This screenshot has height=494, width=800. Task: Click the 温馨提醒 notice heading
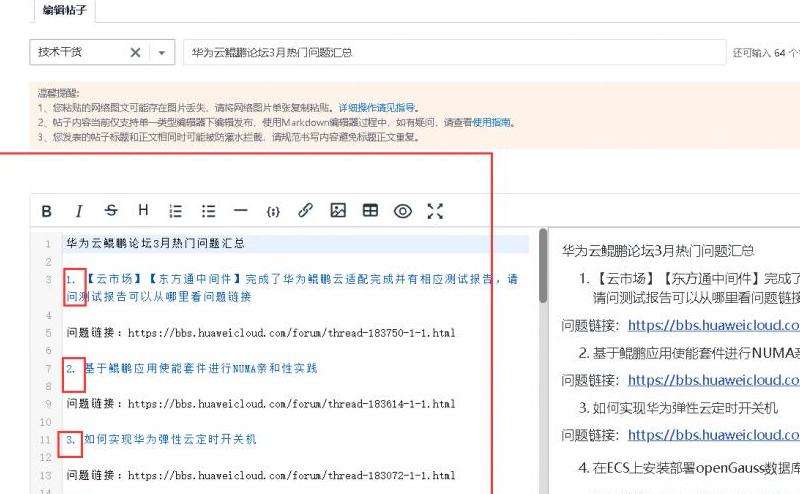click(58, 93)
